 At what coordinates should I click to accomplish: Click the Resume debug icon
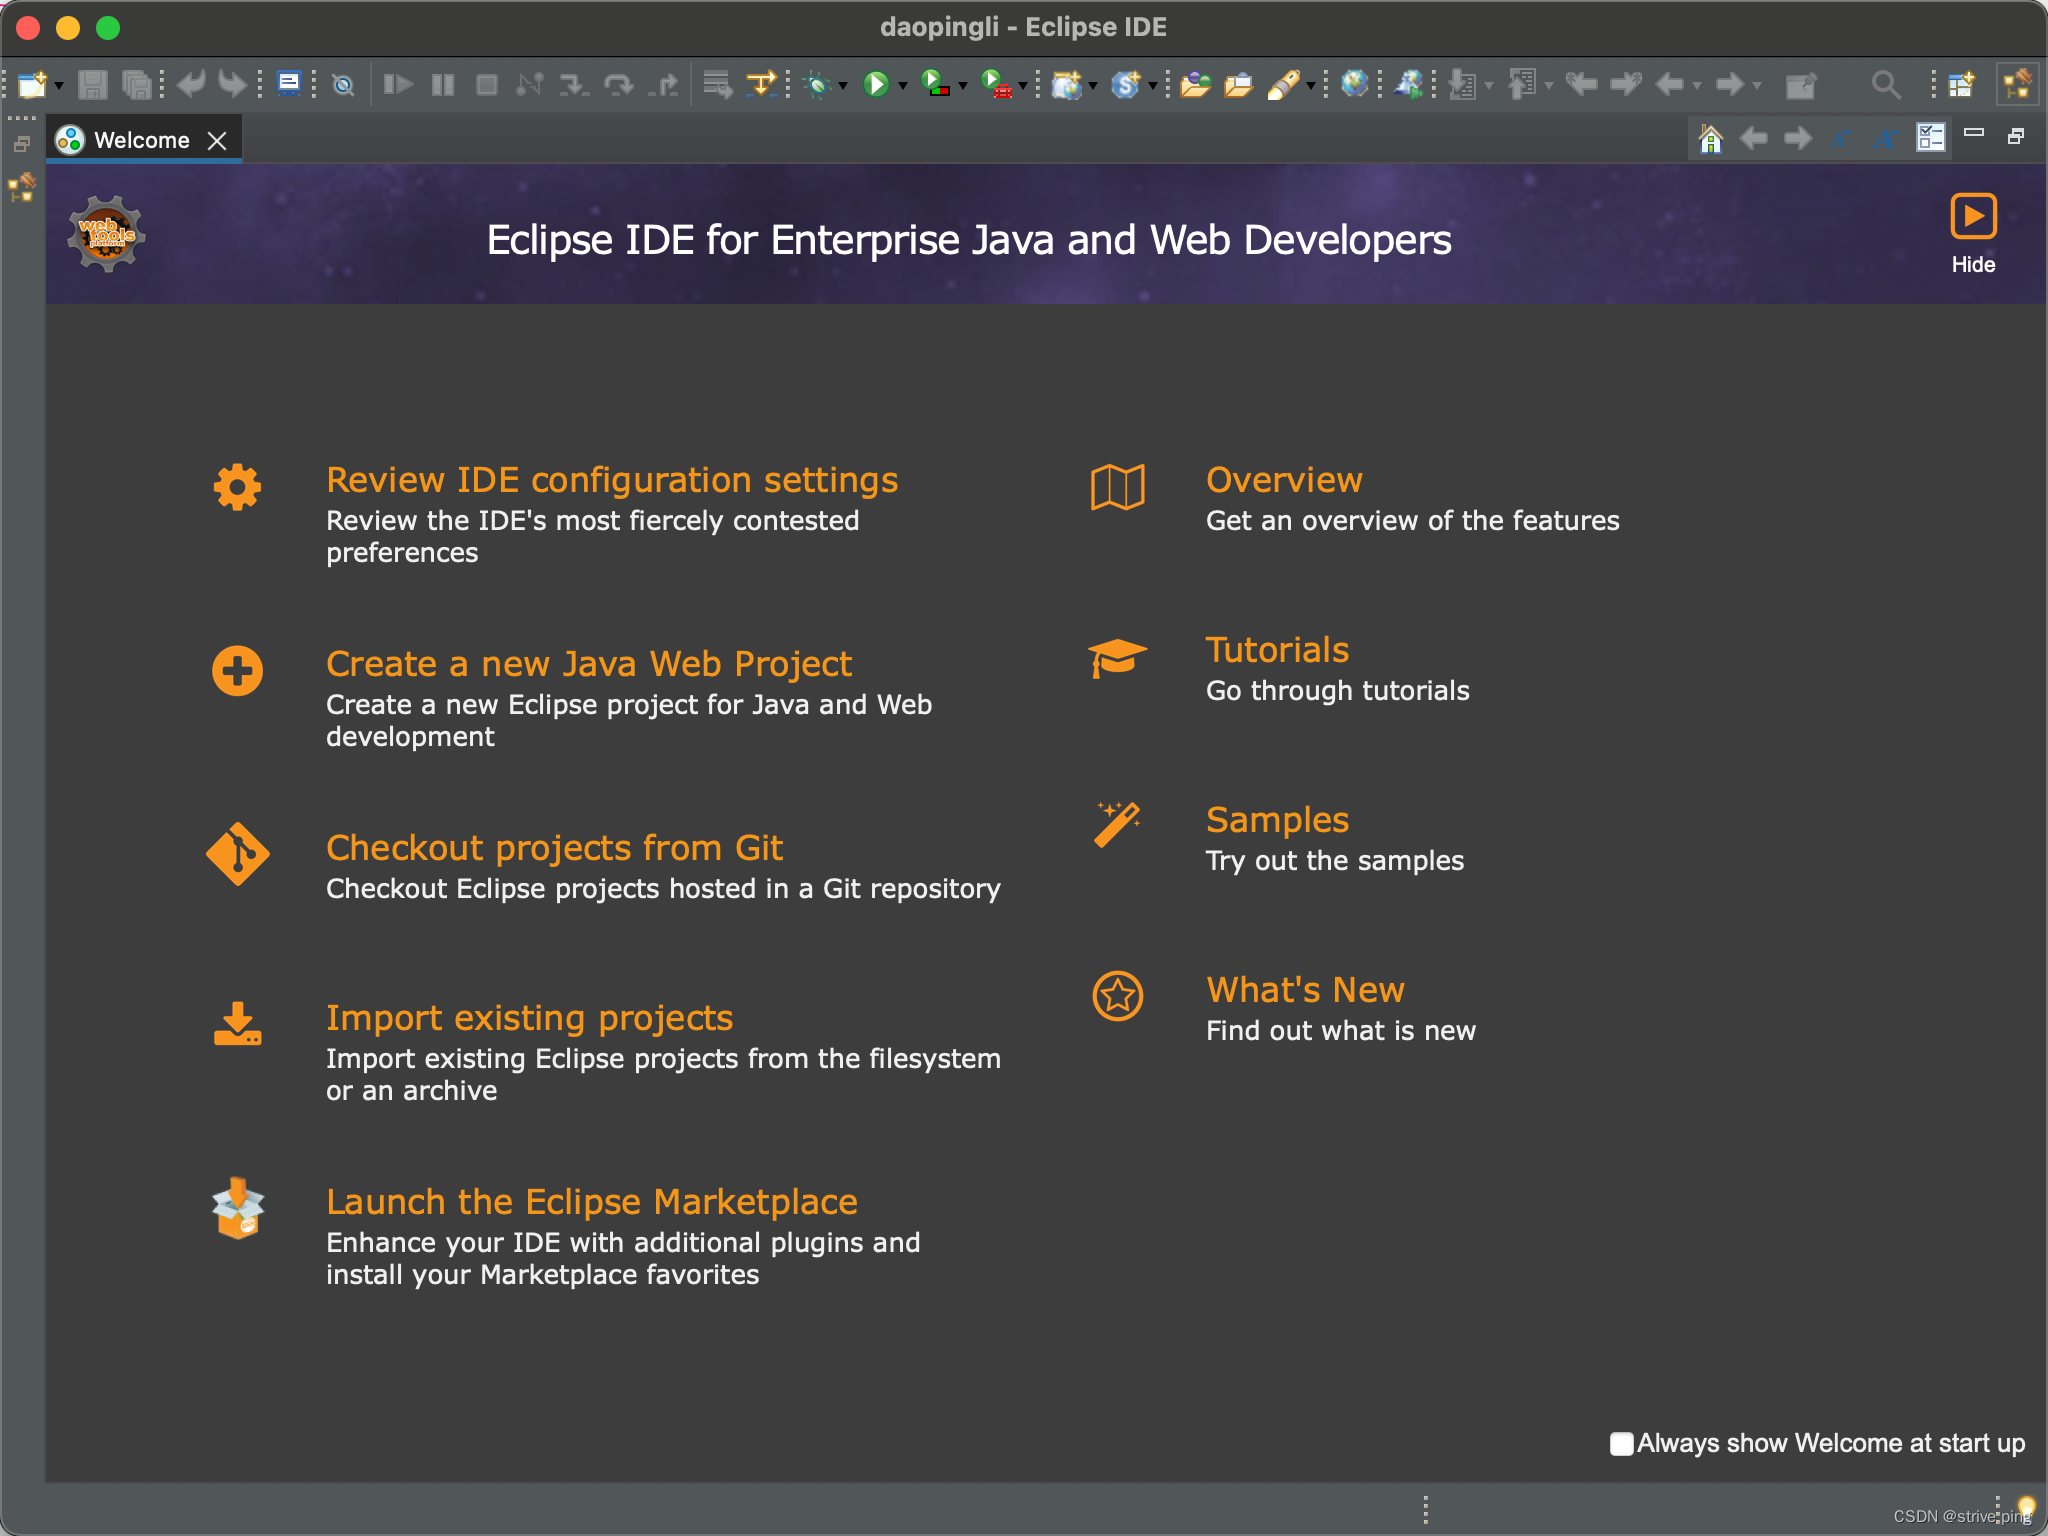[x=398, y=84]
